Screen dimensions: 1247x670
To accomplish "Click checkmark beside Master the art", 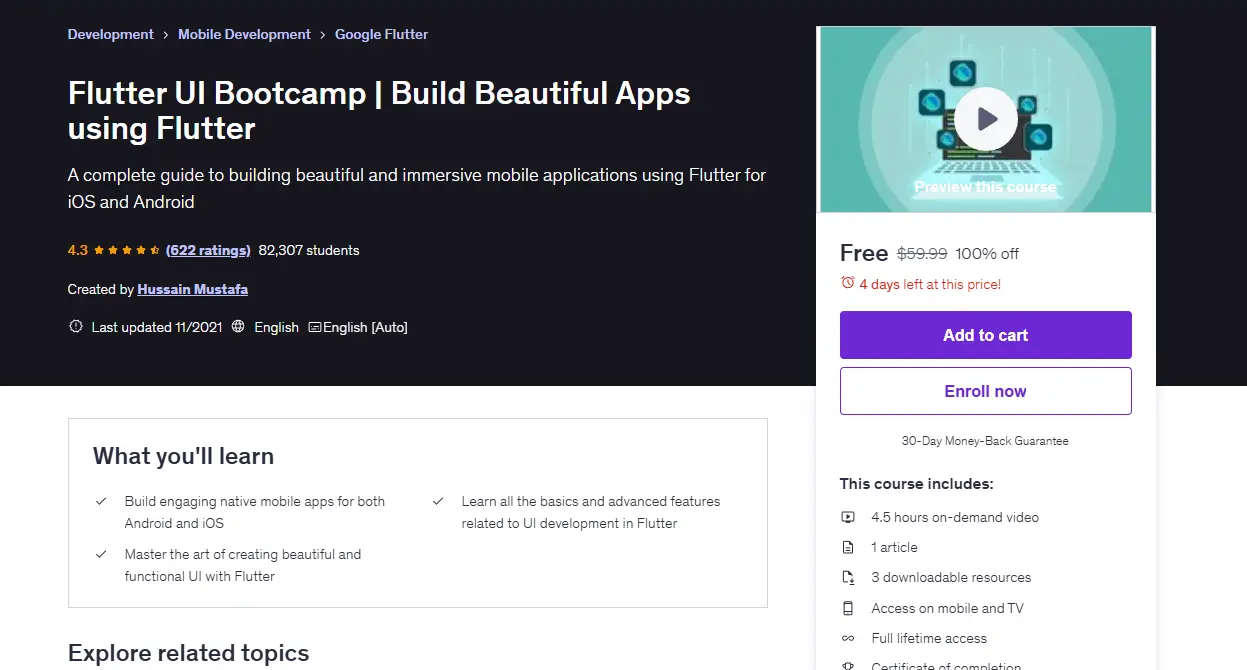I will 101,554.
